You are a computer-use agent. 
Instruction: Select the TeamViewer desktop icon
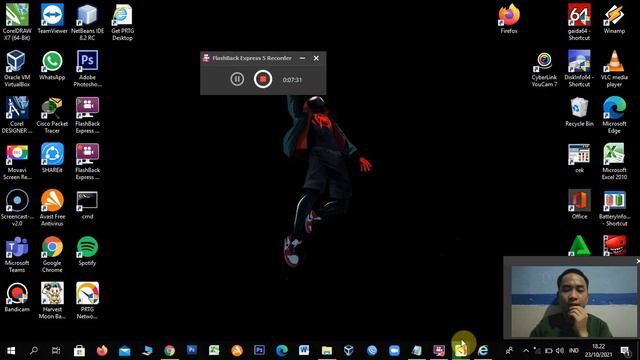click(52, 19)
